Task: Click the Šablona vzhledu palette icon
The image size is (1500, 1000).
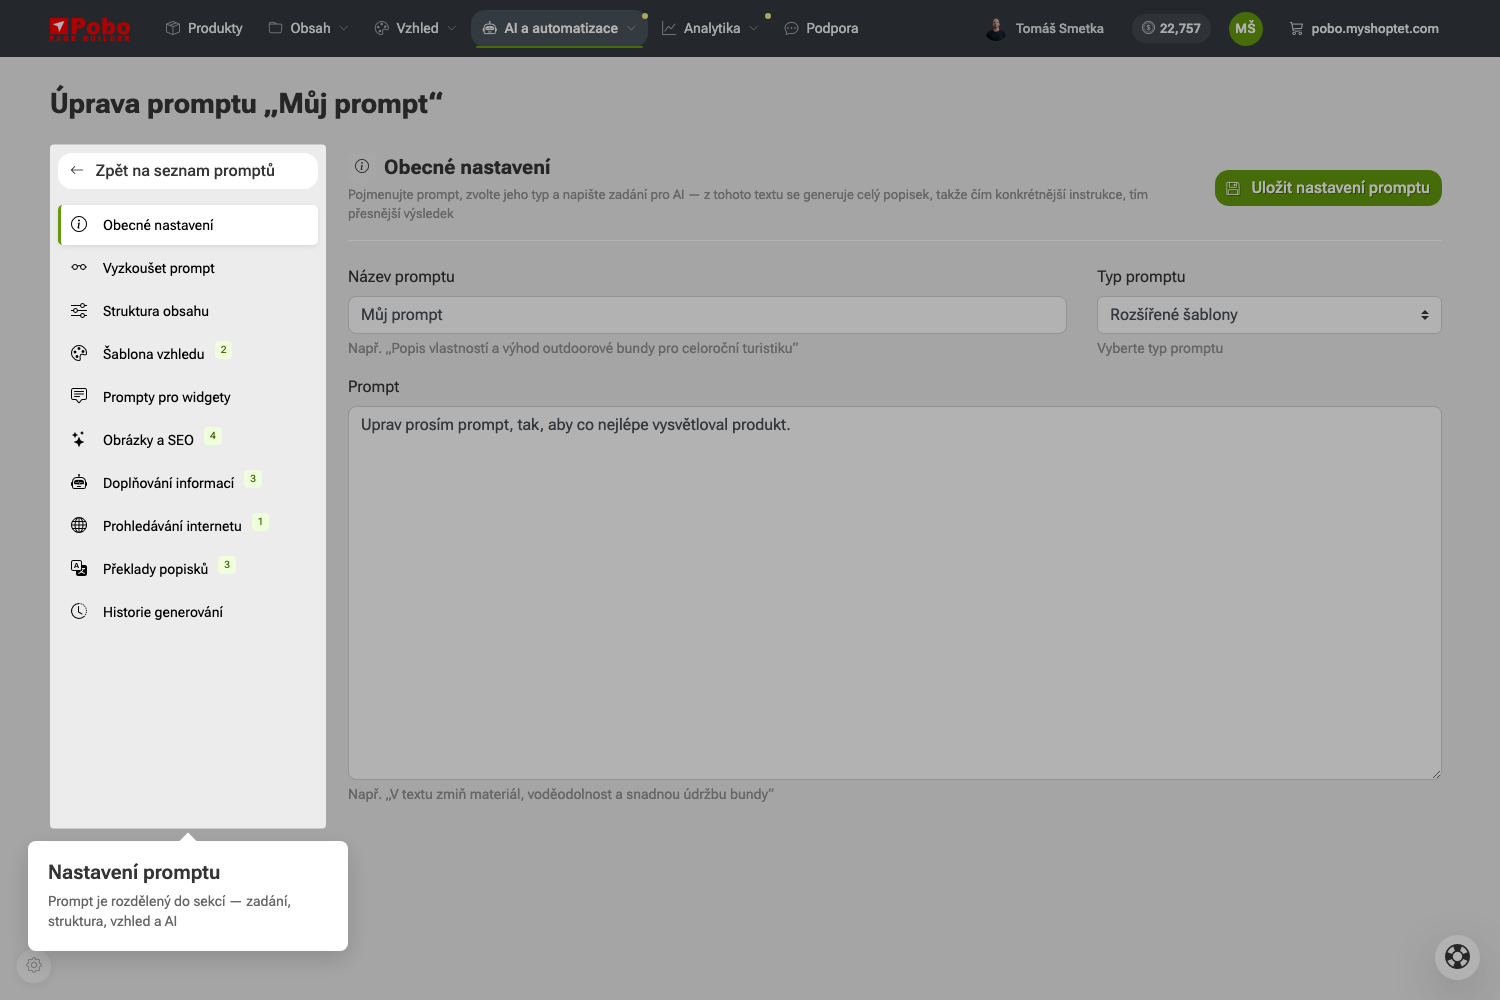Action: click(x=79, y=353)
